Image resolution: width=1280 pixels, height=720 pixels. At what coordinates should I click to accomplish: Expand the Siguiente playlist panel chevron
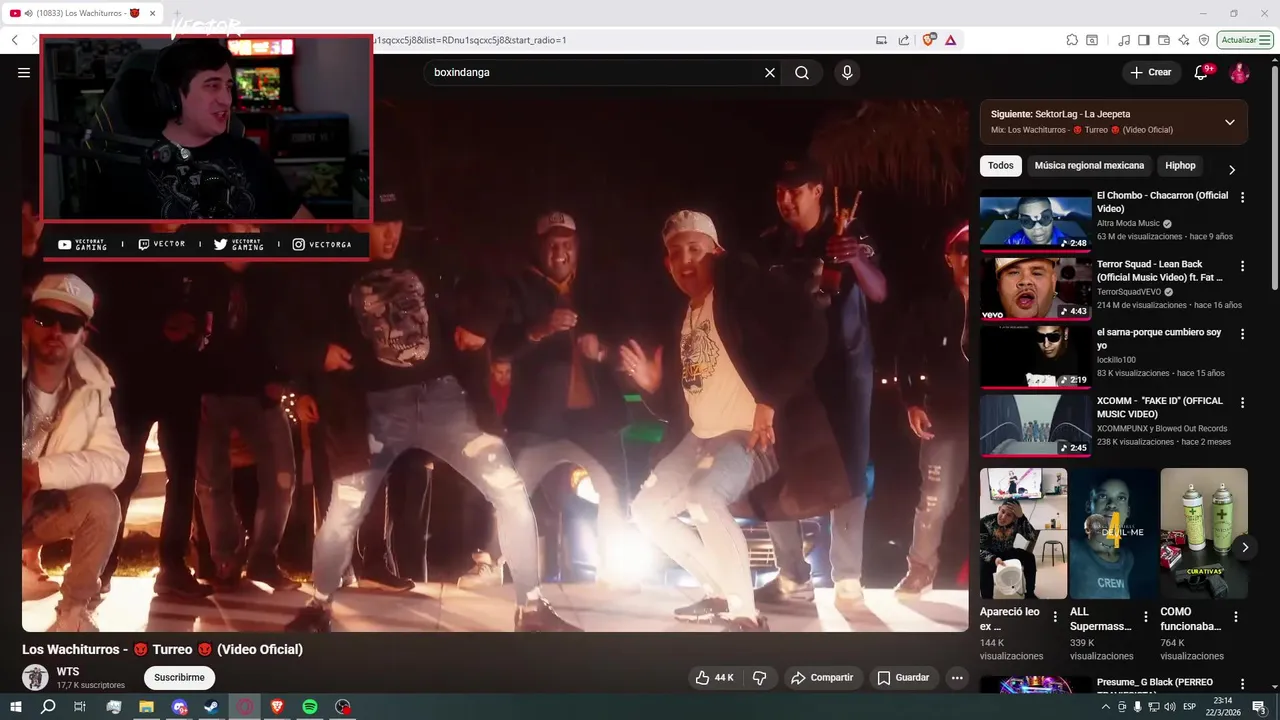click(x=1230, y=122)
